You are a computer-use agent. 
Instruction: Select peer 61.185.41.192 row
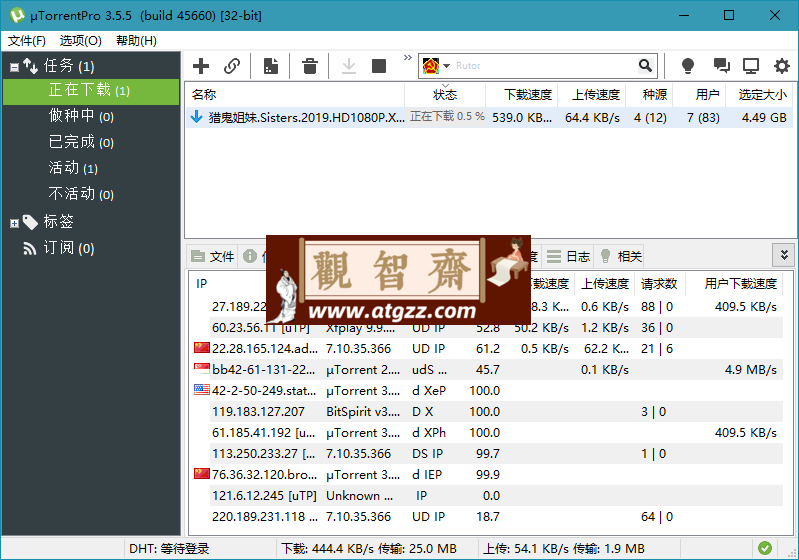pos(487,433)
